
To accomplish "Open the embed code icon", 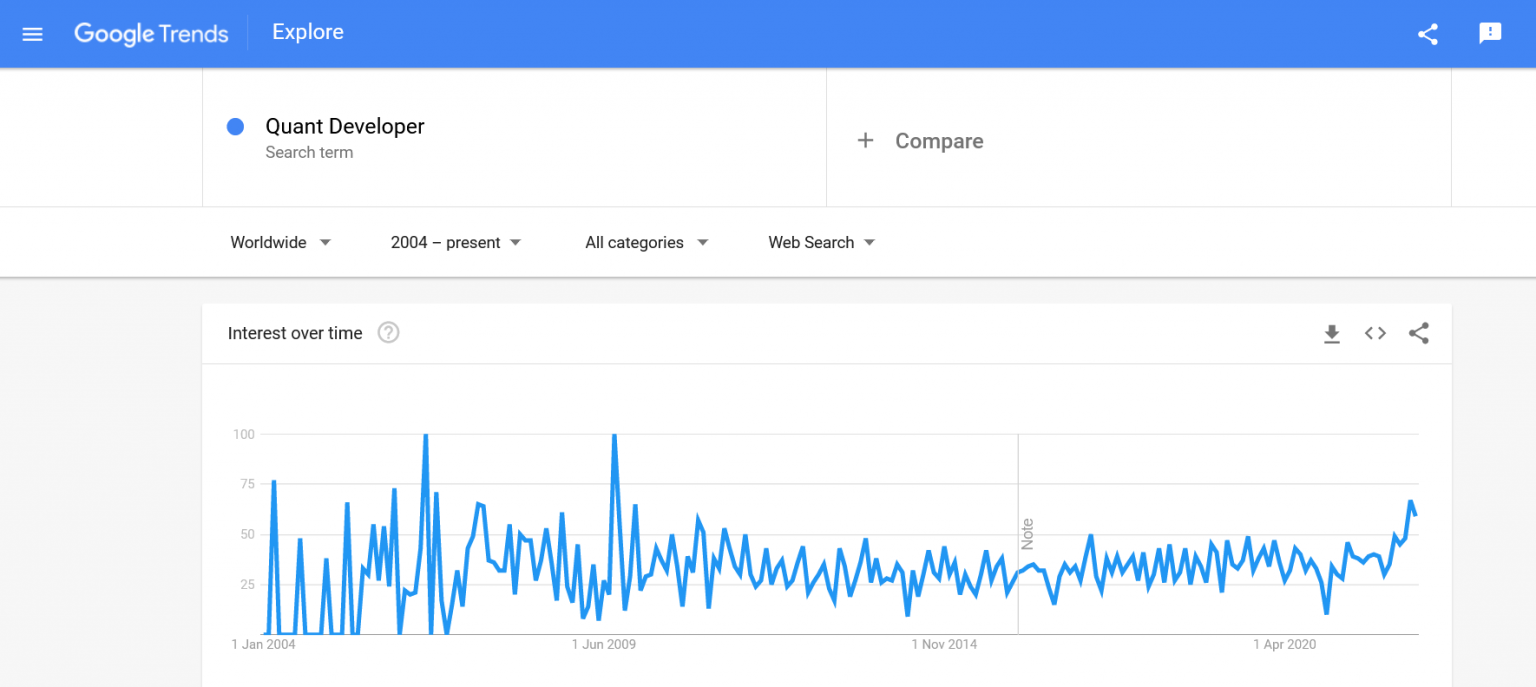I will (1375, 334).
